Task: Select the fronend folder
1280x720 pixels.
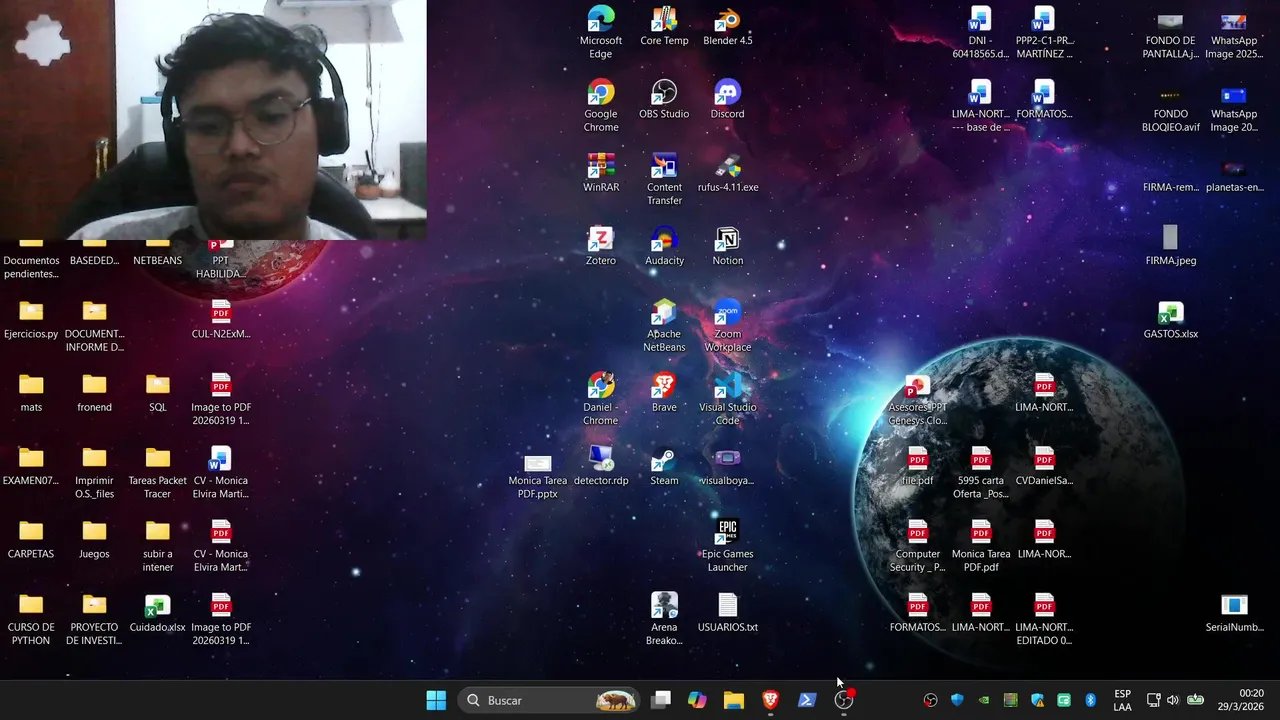Action: tap(94, 392)
